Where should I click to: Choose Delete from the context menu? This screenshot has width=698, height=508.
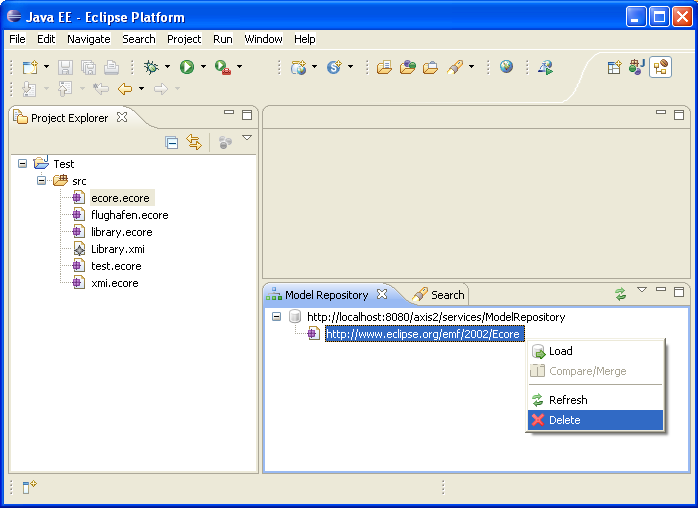pos(595,420)
